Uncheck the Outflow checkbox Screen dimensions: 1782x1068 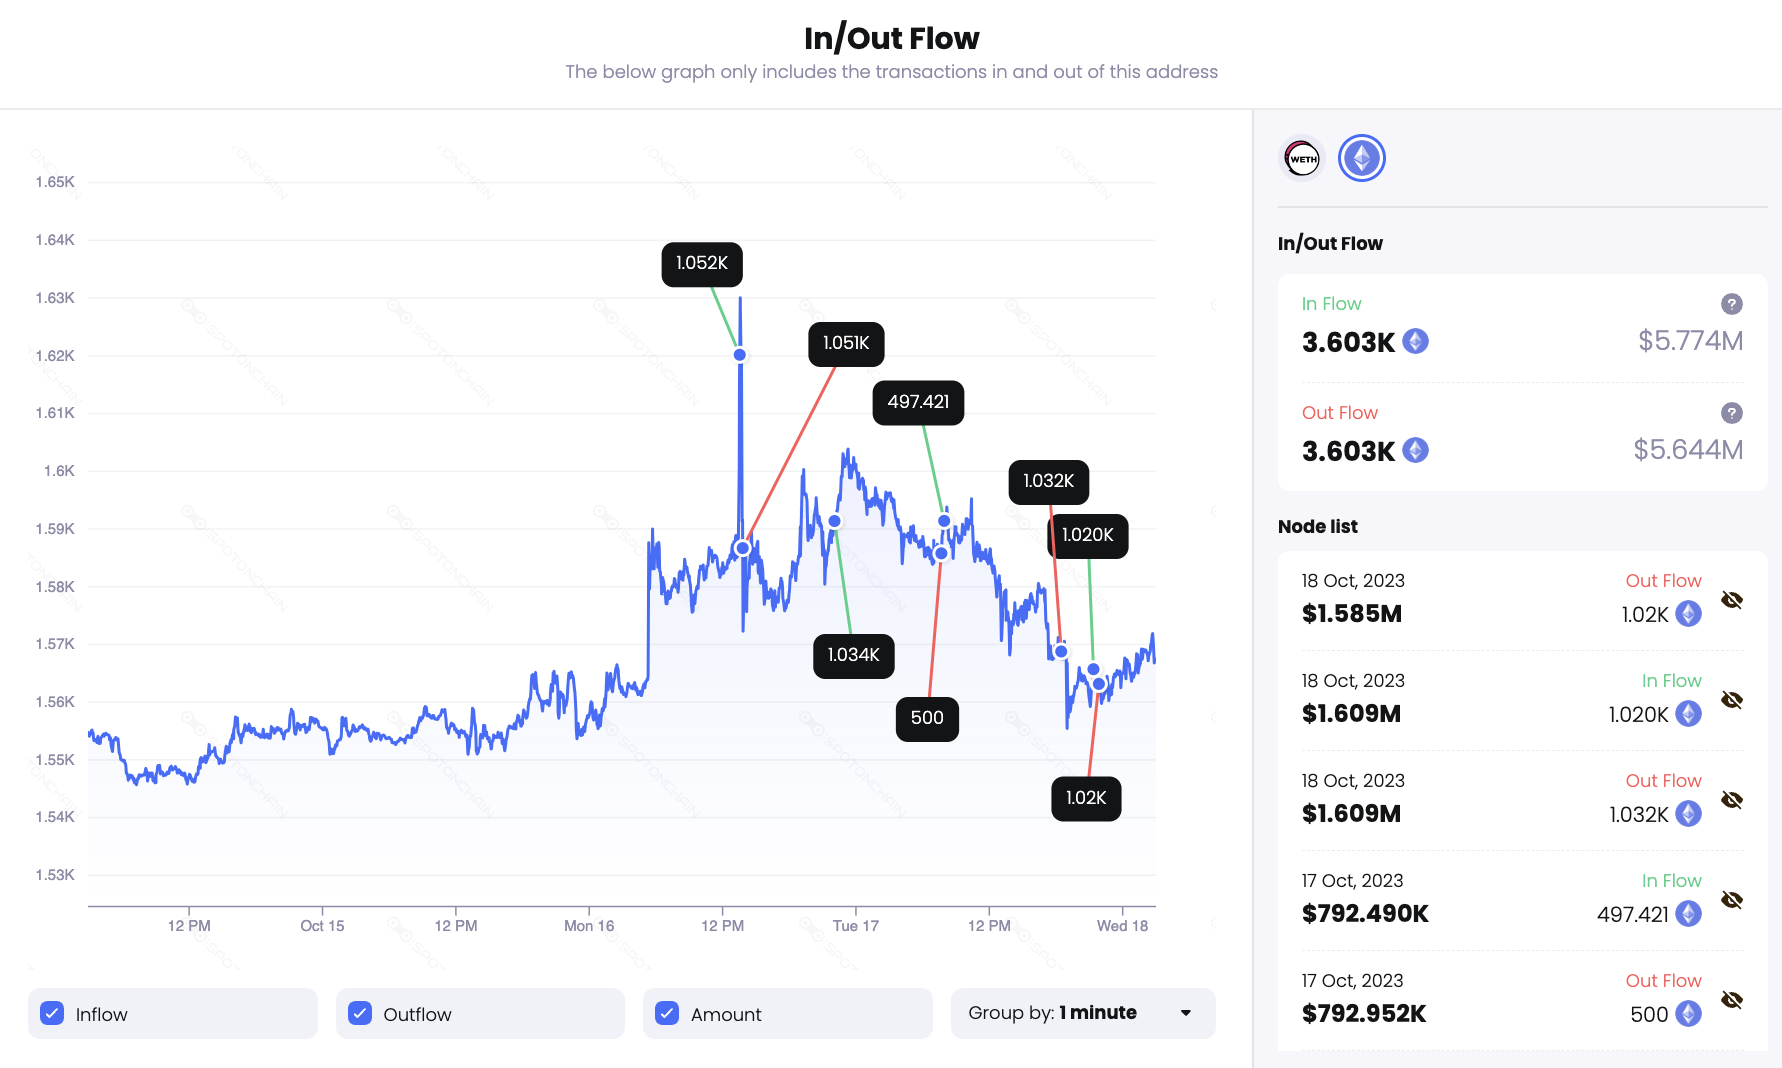point(359,1013)
